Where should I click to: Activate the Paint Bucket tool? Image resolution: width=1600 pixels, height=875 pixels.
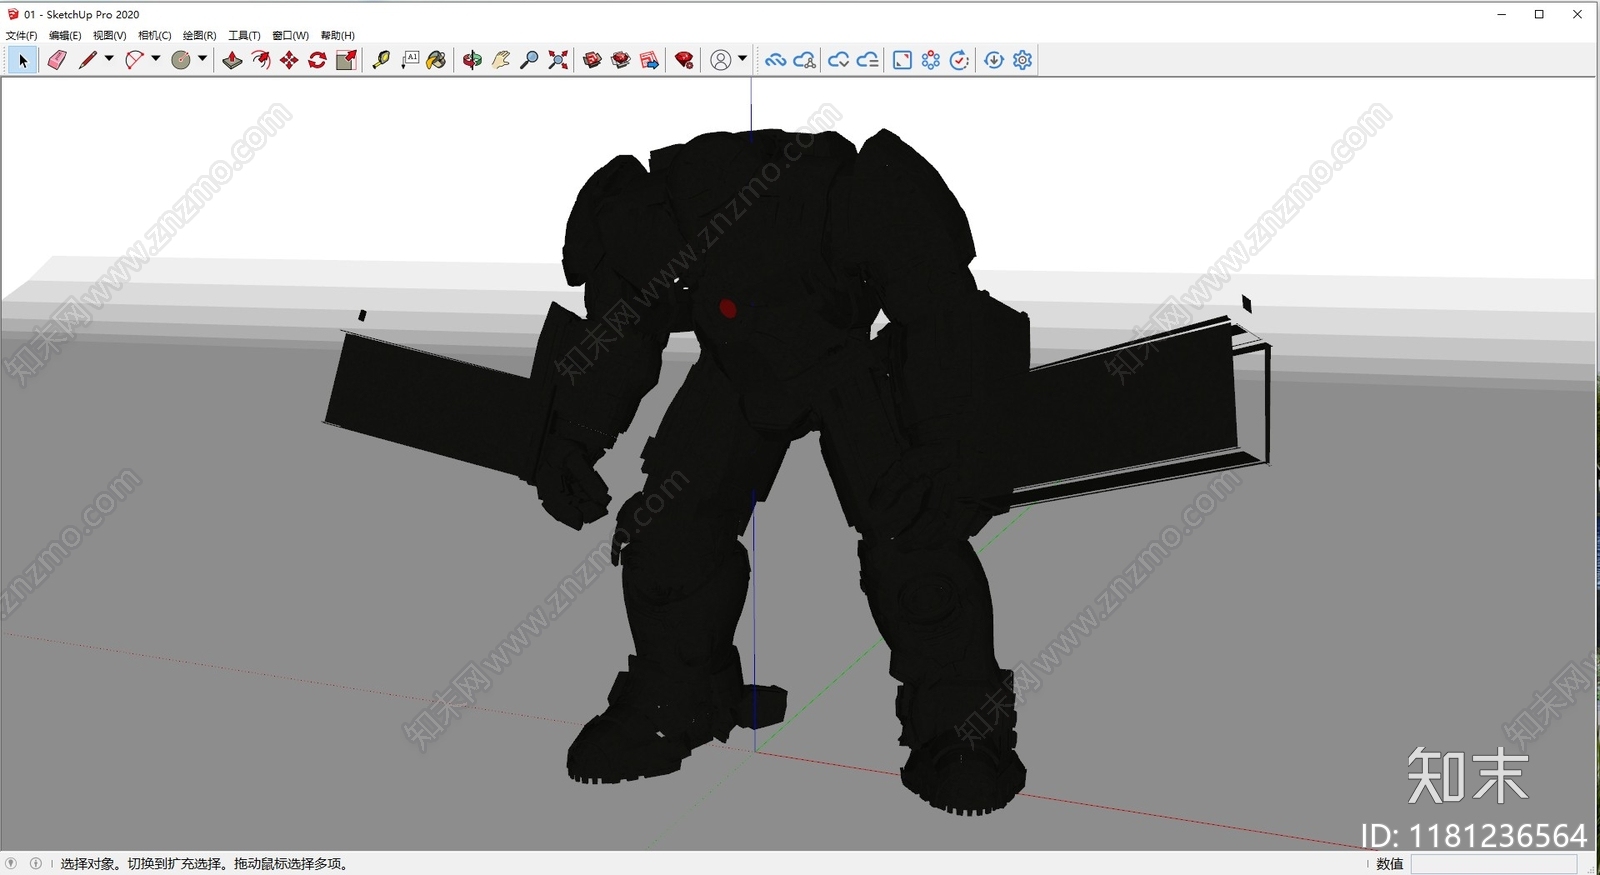pyautogui.click(x=436, y=60)
